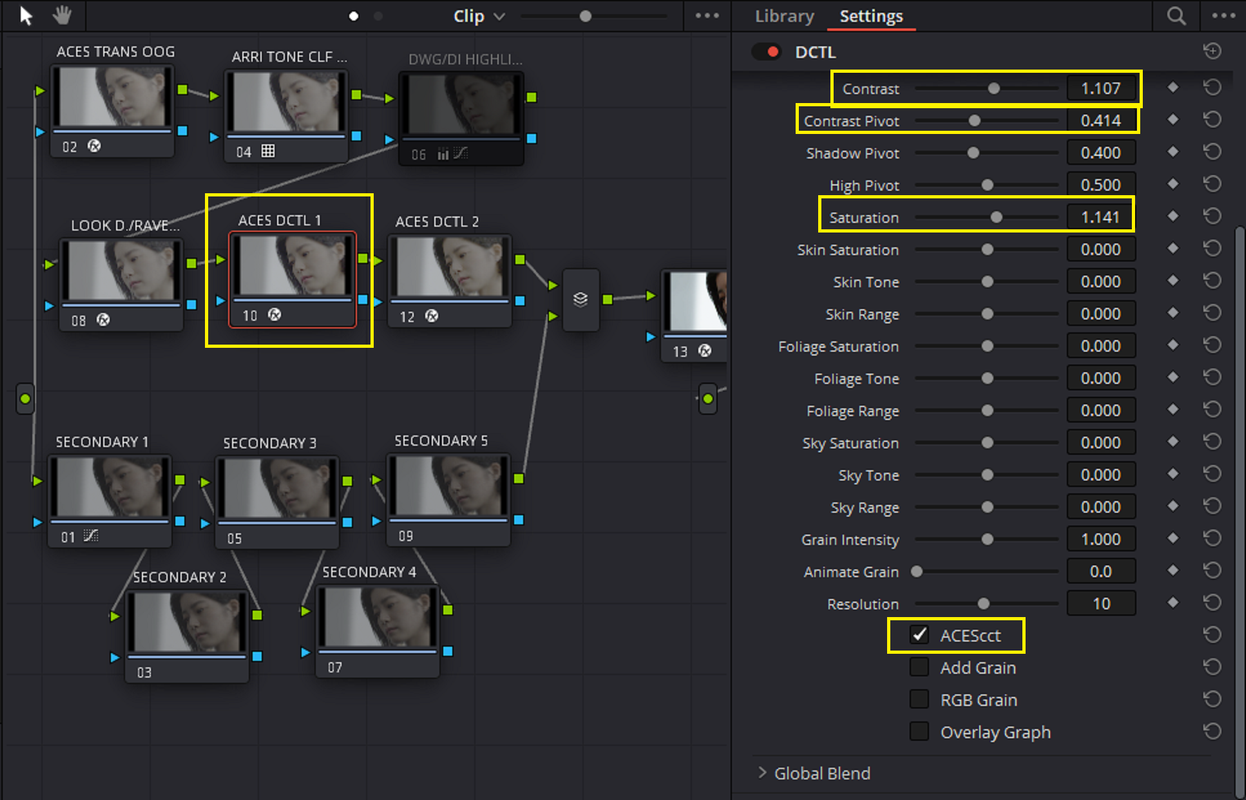Select the SECONDARY 4 node

coord(378,632)
